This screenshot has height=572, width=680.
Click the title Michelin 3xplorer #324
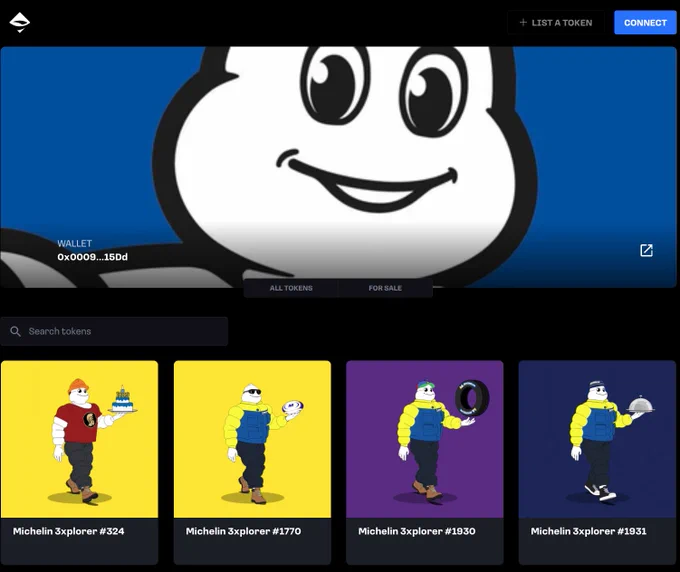point(69,531)
